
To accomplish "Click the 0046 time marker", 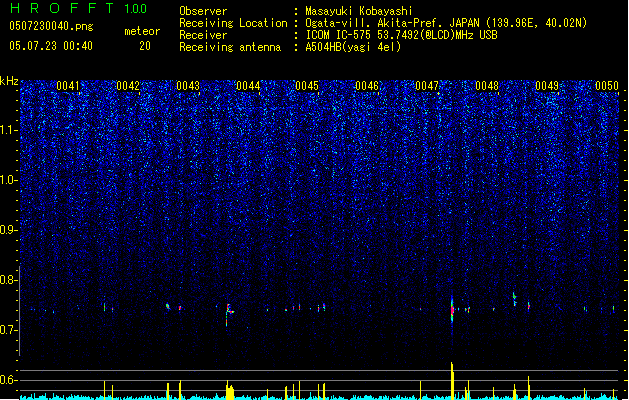I will [367, 86].
